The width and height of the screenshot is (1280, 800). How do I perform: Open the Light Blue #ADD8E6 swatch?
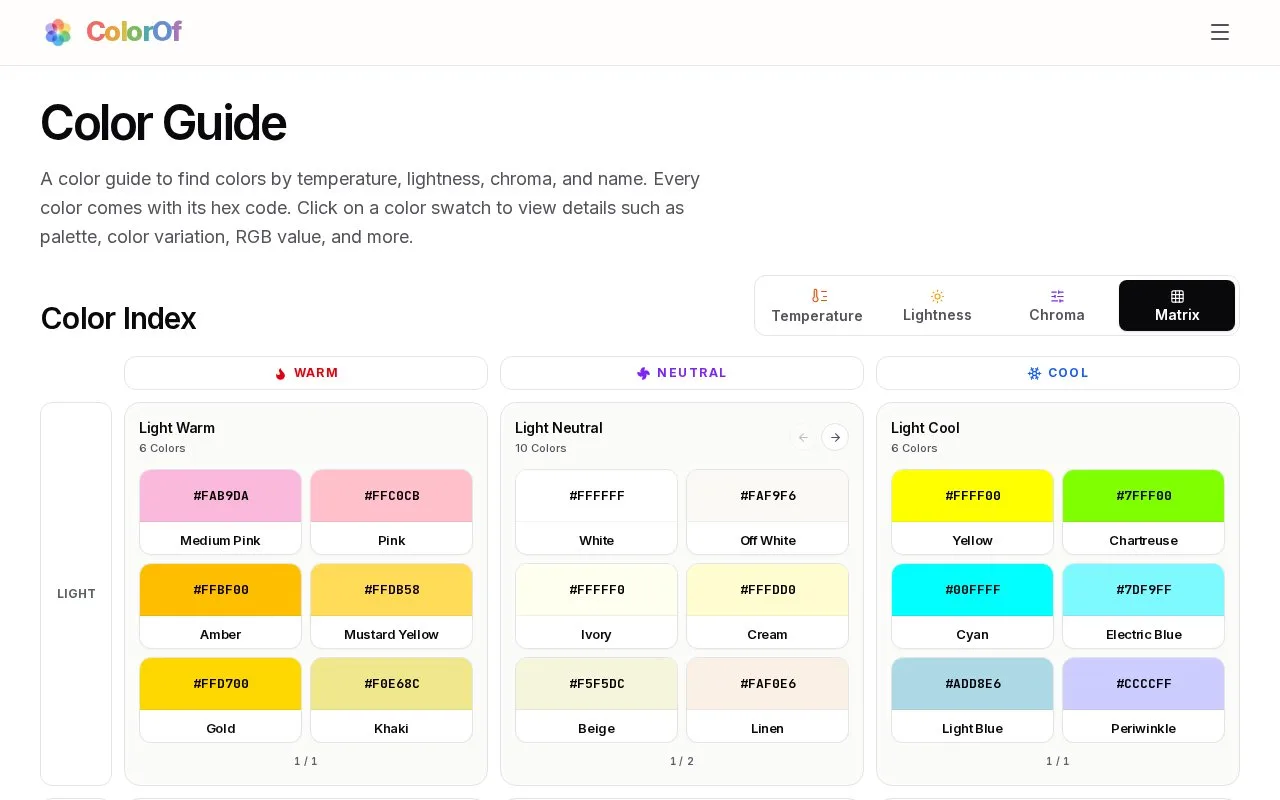pos(972,700)
